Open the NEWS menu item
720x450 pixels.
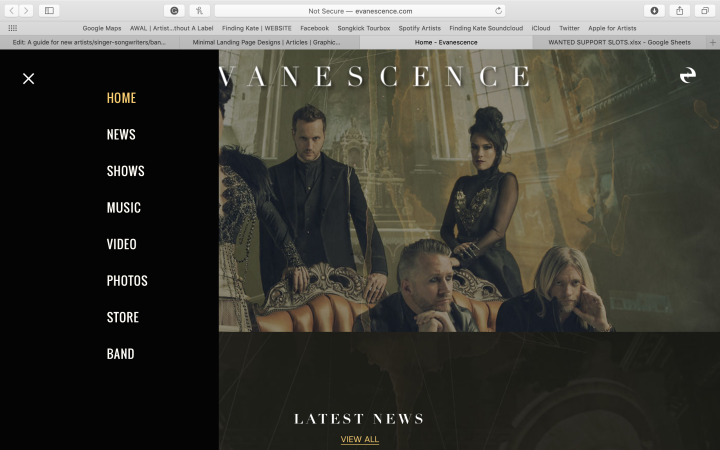121,134
